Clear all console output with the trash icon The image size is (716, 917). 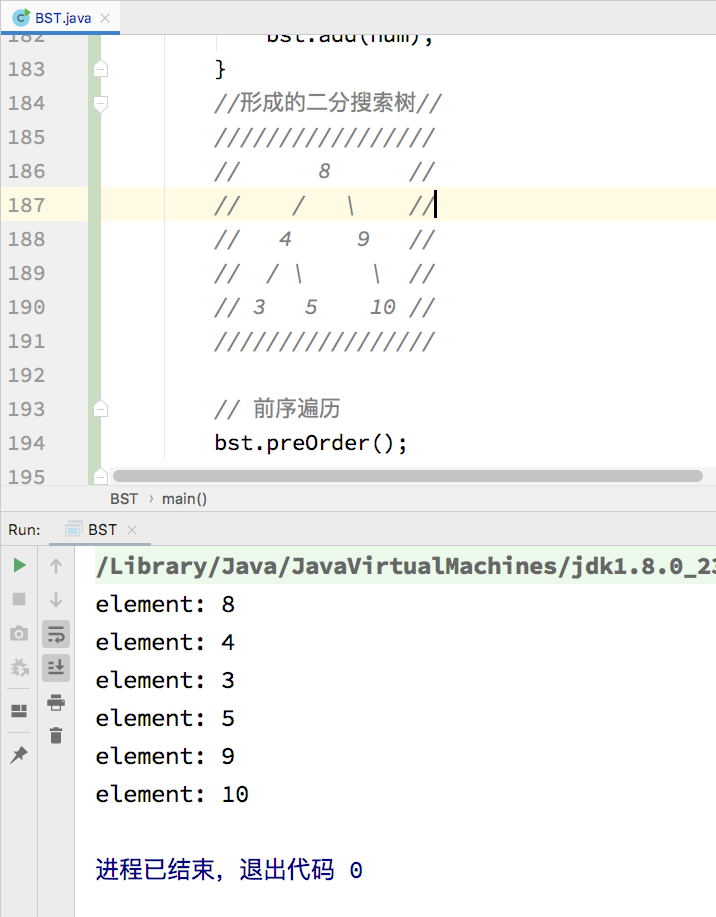point(56,735)
